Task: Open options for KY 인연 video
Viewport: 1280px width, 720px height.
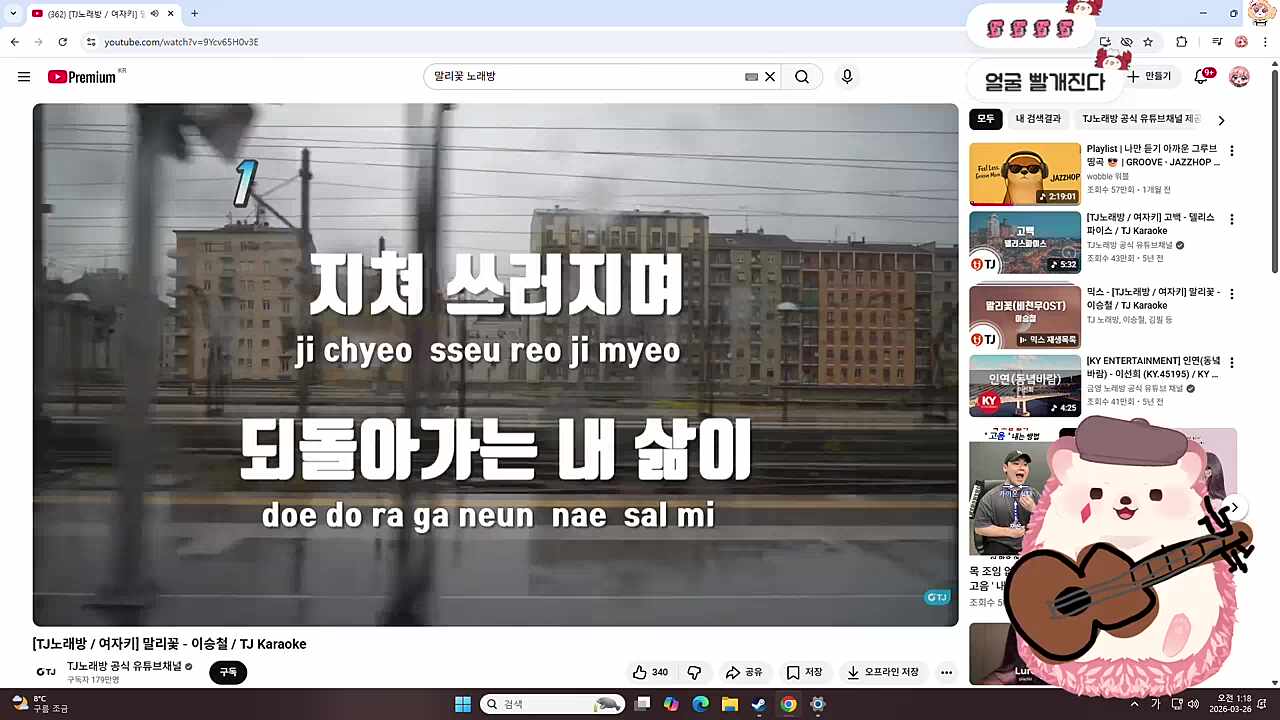Action: 1232,362
